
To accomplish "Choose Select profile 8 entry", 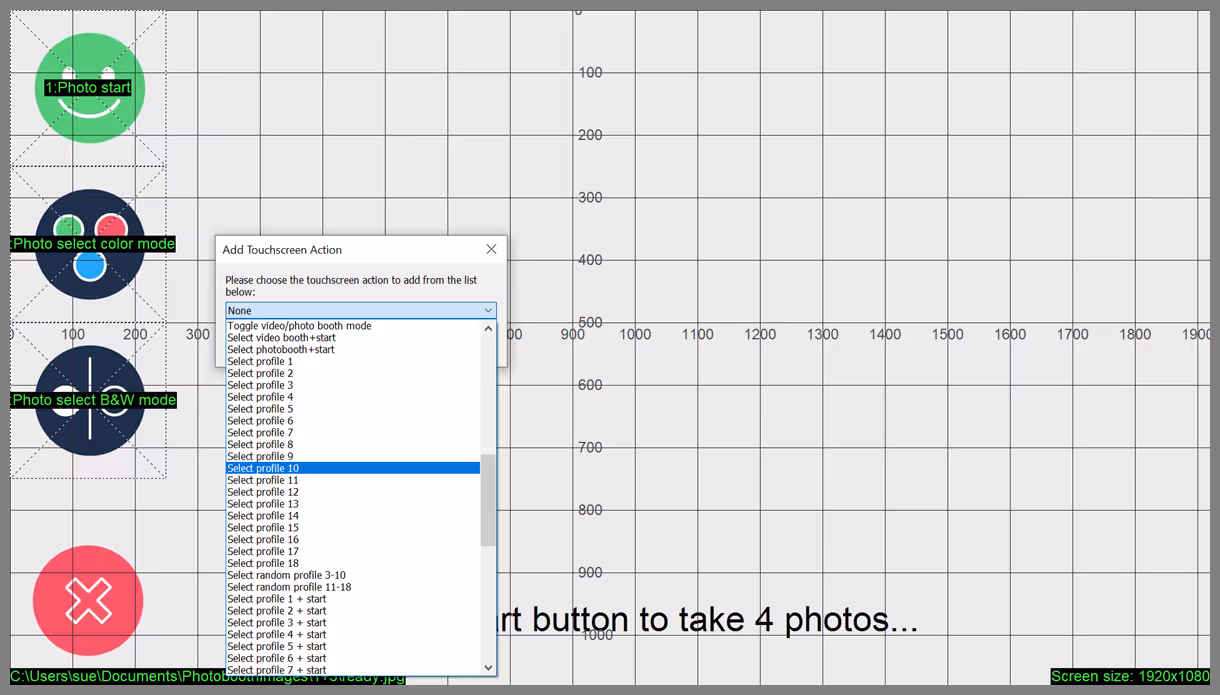I will point(353,445).
